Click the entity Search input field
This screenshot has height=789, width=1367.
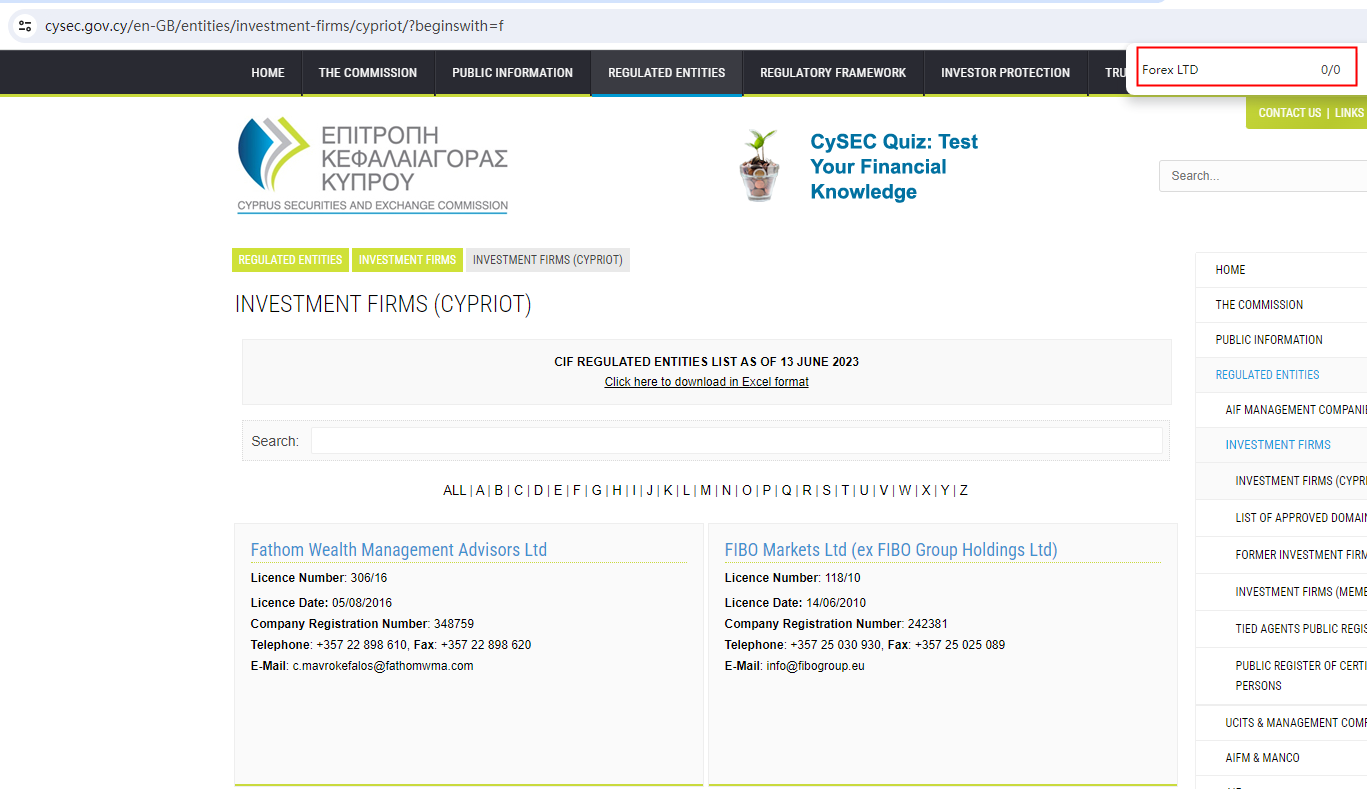point(736,441)
